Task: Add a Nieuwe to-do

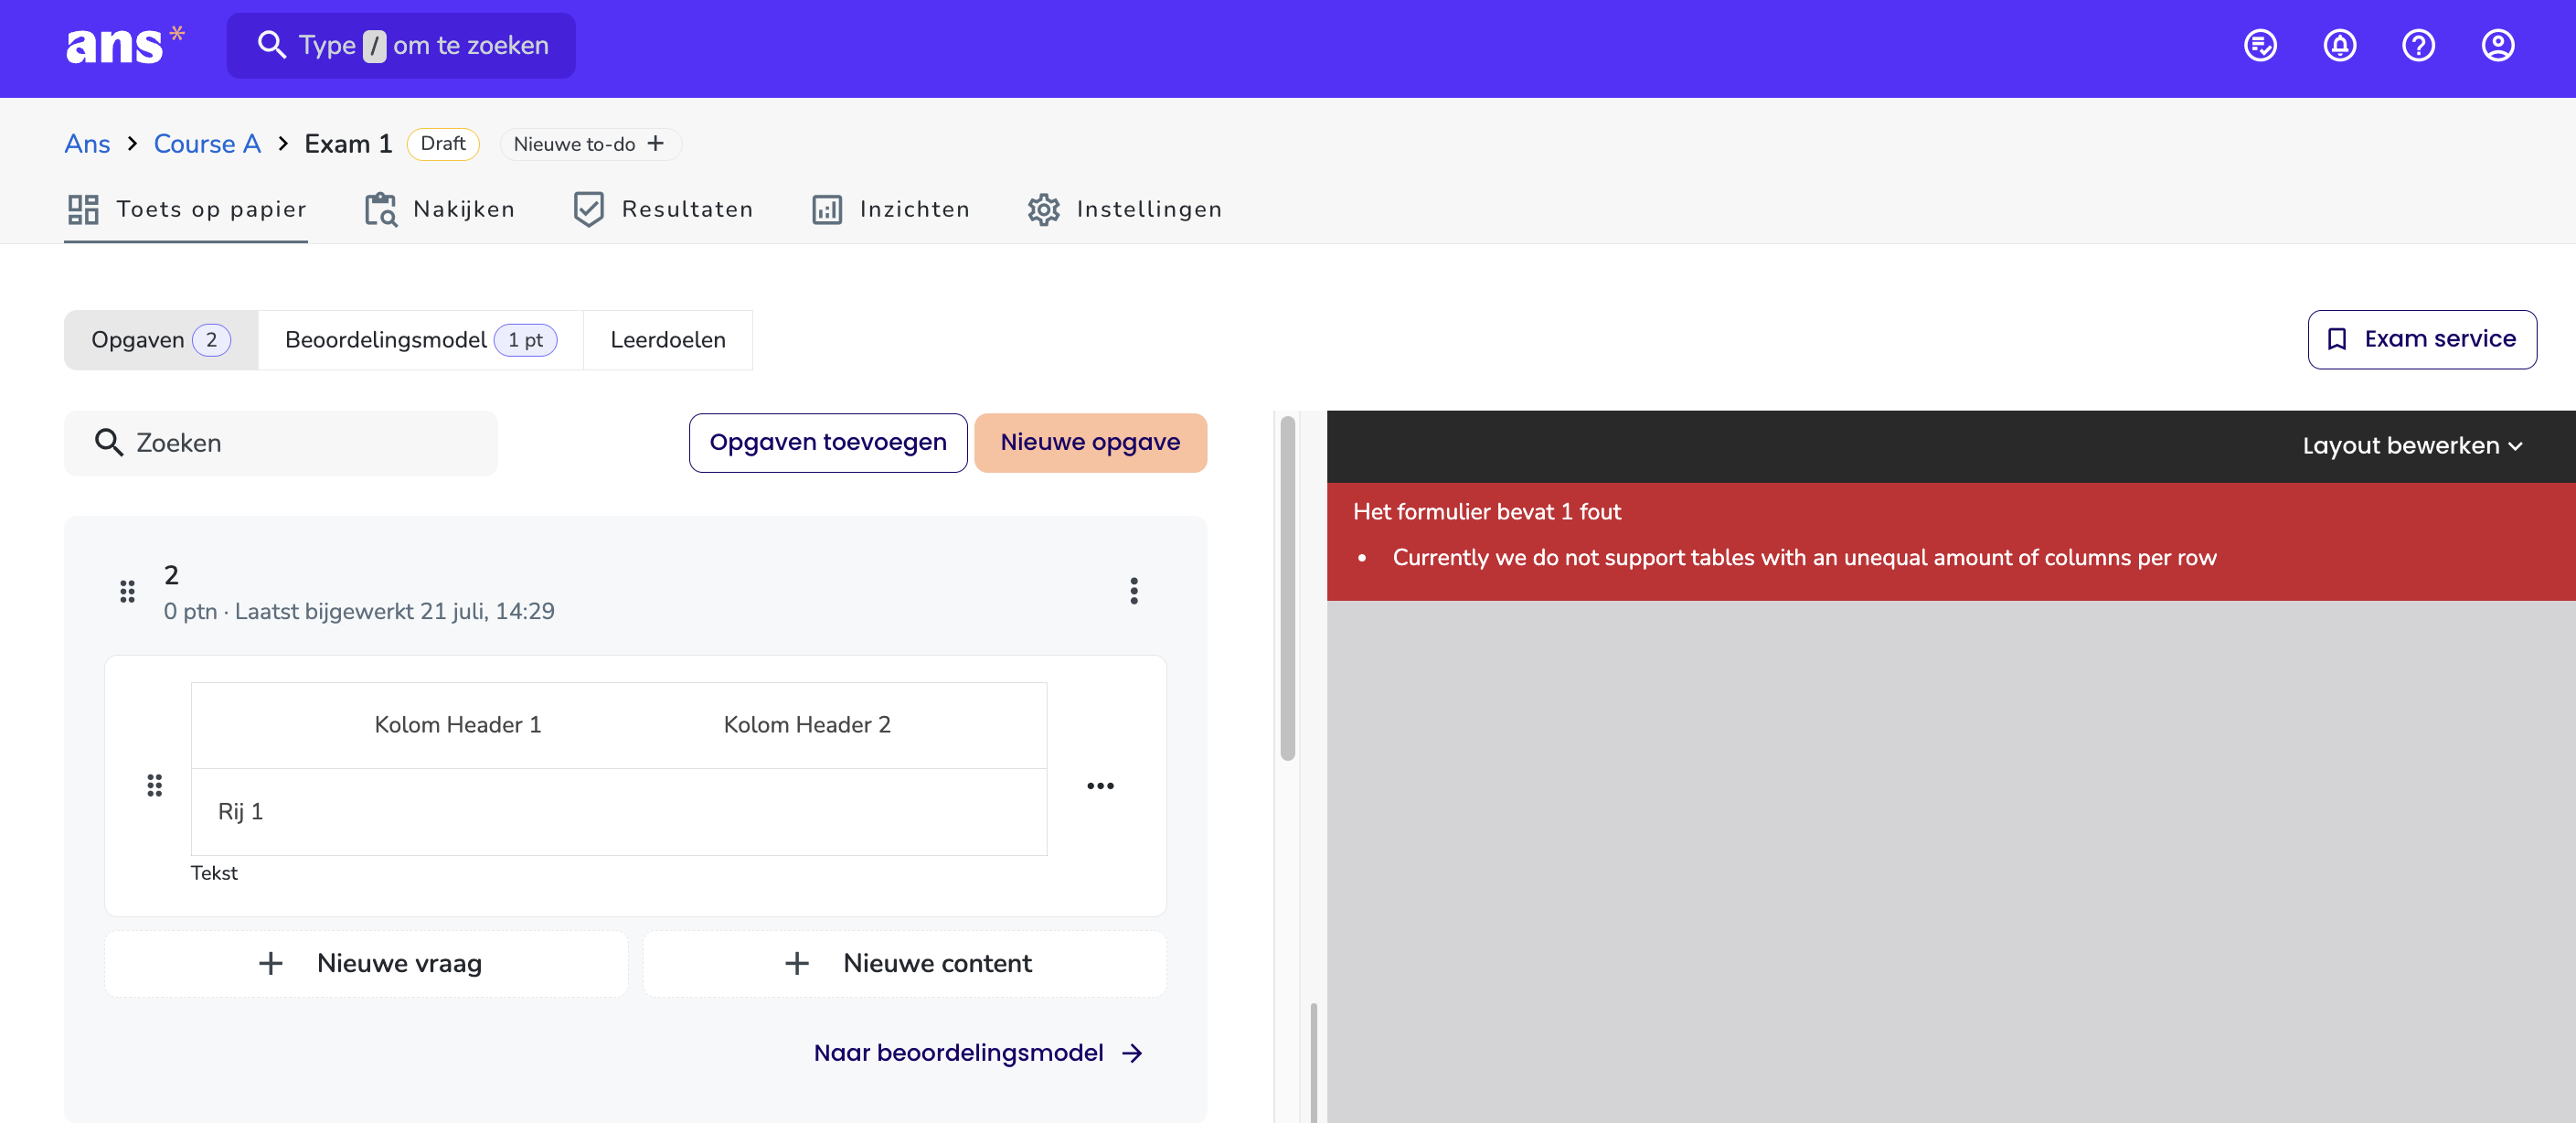Action: pyautogui.click(x=590, y=144)
